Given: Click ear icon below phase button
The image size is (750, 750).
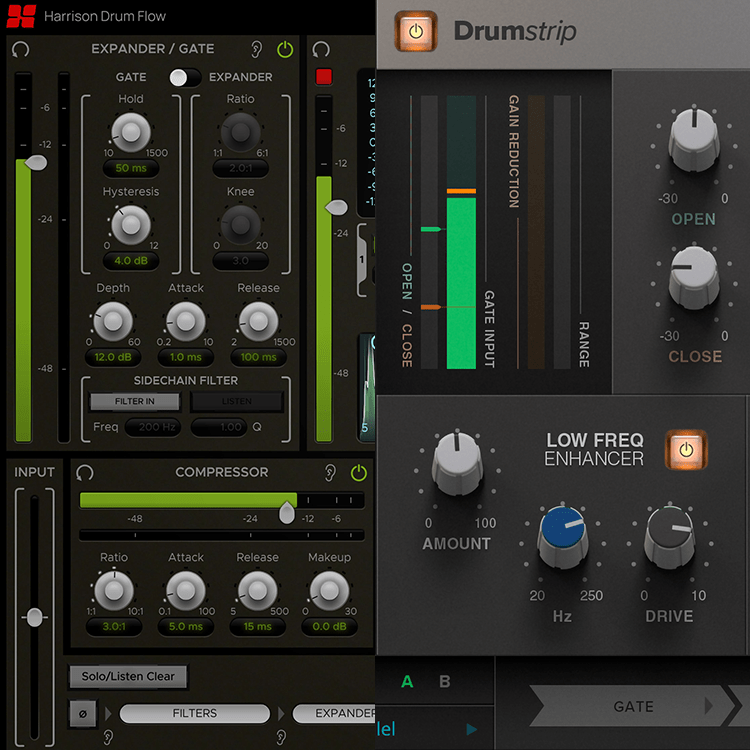Looking at the screenshot, I should click(108, 737).
